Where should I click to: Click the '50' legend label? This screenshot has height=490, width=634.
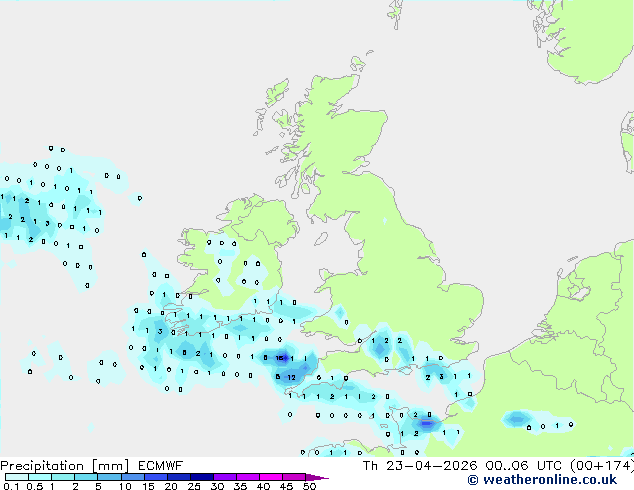pos(309,486)
